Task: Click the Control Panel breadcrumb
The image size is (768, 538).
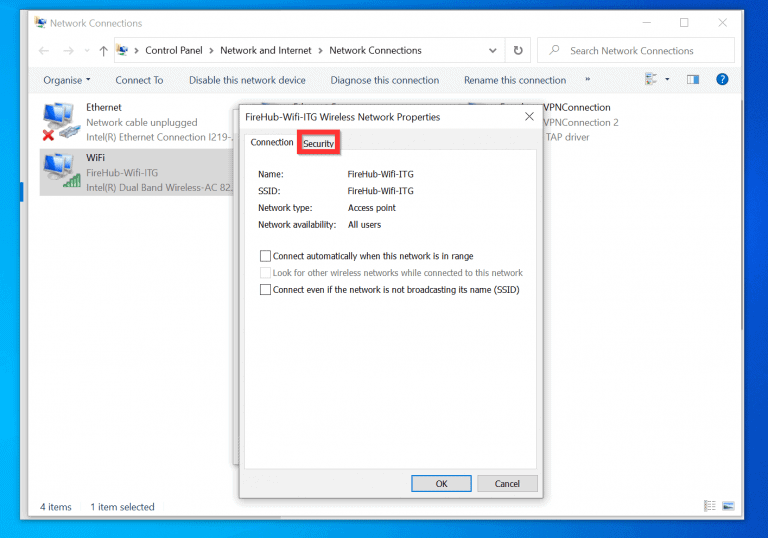Action: coord(174,50)
